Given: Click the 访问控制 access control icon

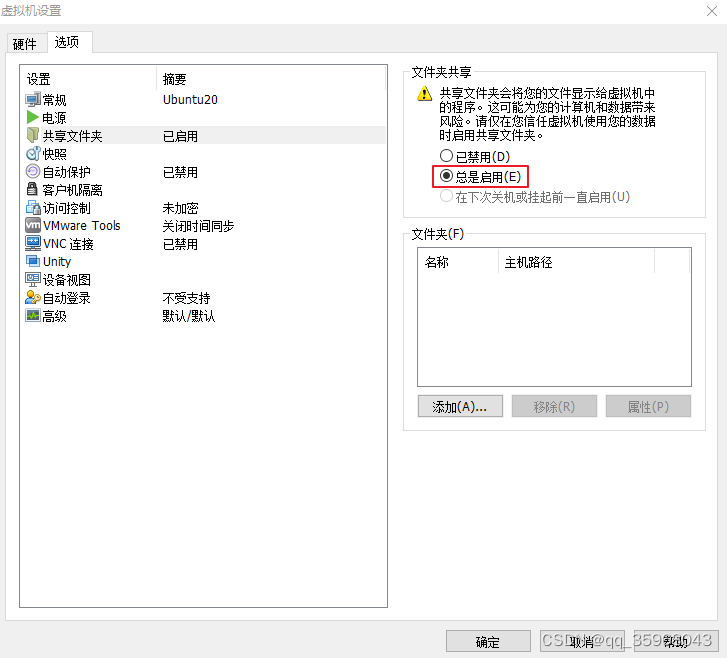Looking at the screenshot, I should click(33, 207).
